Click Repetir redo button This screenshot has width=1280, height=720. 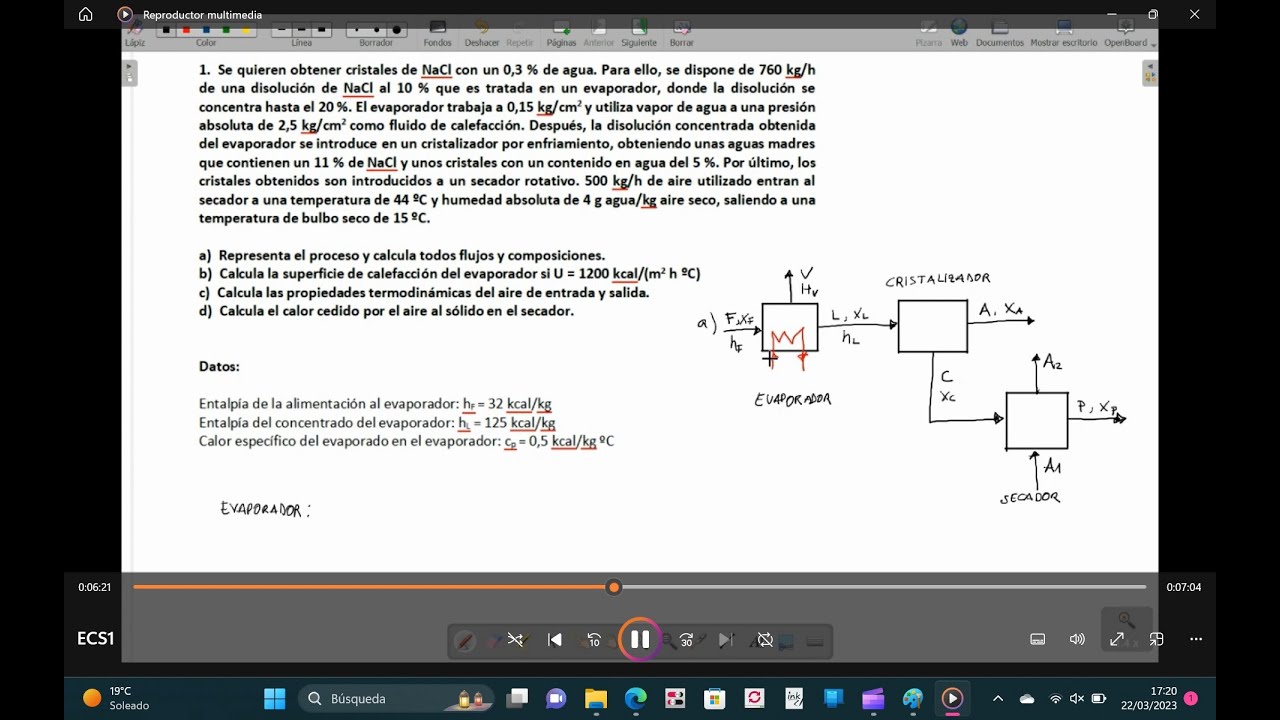tap(520, 34)
